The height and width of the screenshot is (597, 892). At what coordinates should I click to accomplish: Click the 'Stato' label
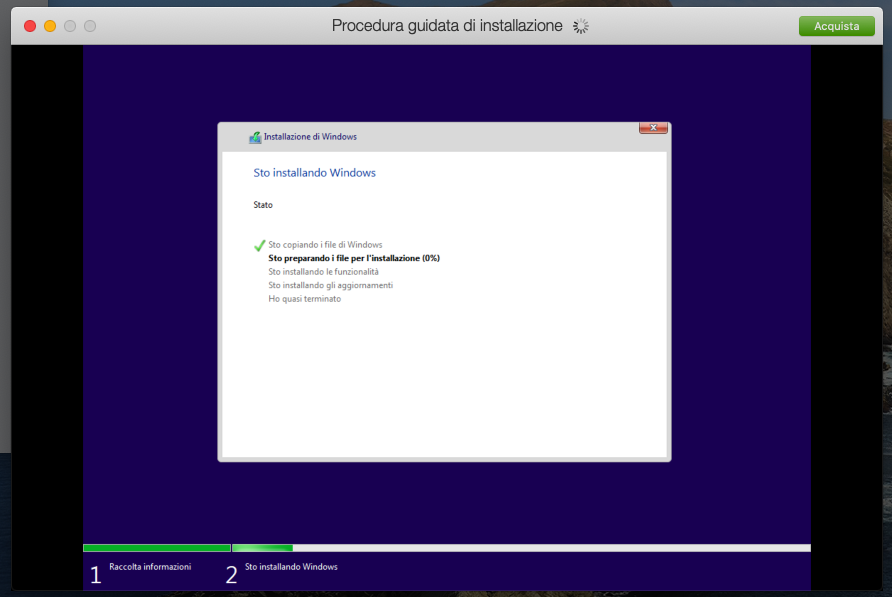(263, 205)
